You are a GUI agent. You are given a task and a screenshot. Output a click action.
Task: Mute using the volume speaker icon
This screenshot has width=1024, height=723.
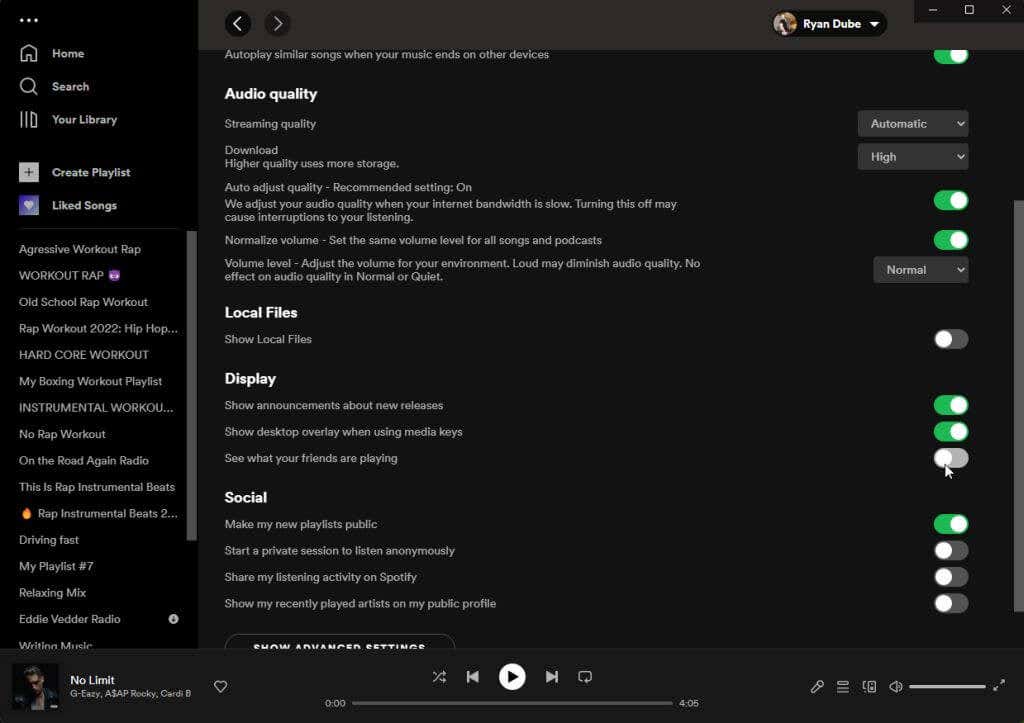tap(896, 686)
